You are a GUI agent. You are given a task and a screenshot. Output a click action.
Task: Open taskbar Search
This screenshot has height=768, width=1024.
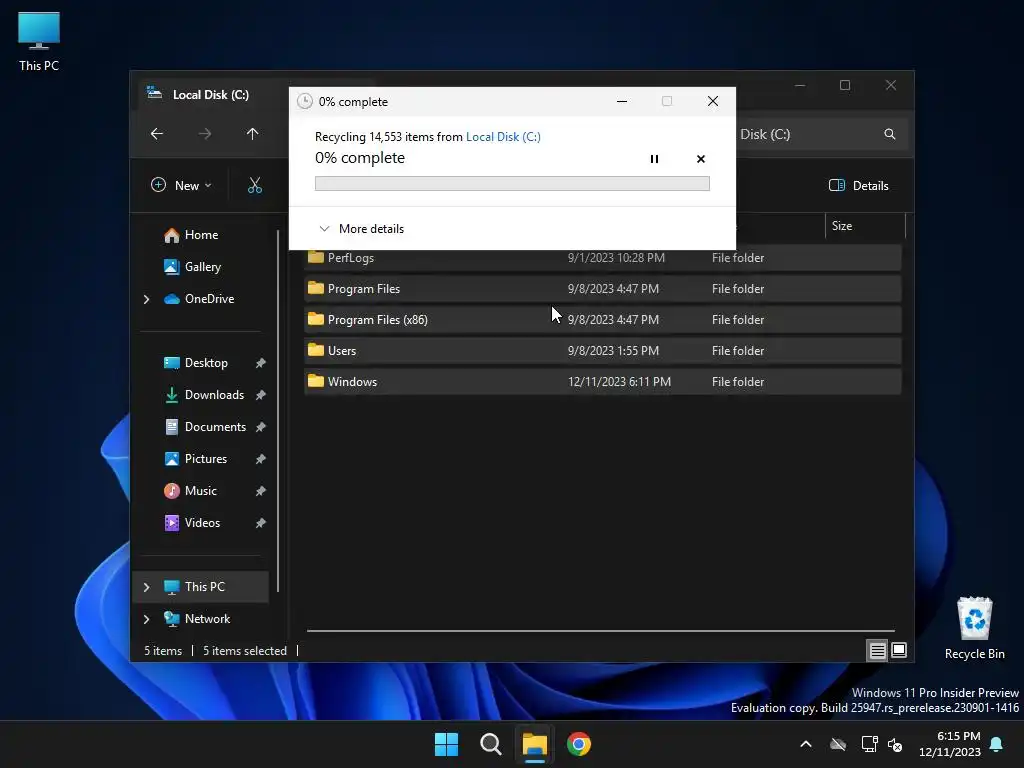point(490,744)
